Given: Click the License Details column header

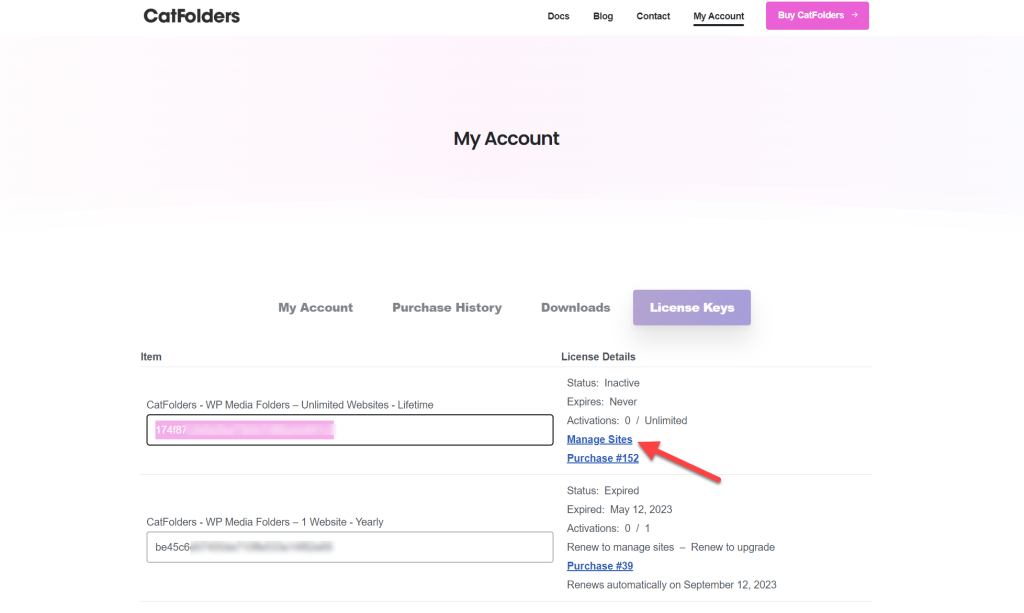Looking at the screenshot, I should tap(598, 356).
